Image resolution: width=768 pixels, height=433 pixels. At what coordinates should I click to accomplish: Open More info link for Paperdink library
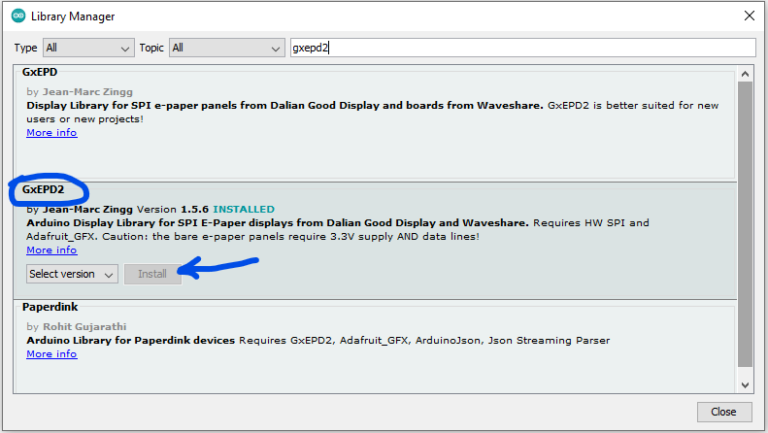51,354
